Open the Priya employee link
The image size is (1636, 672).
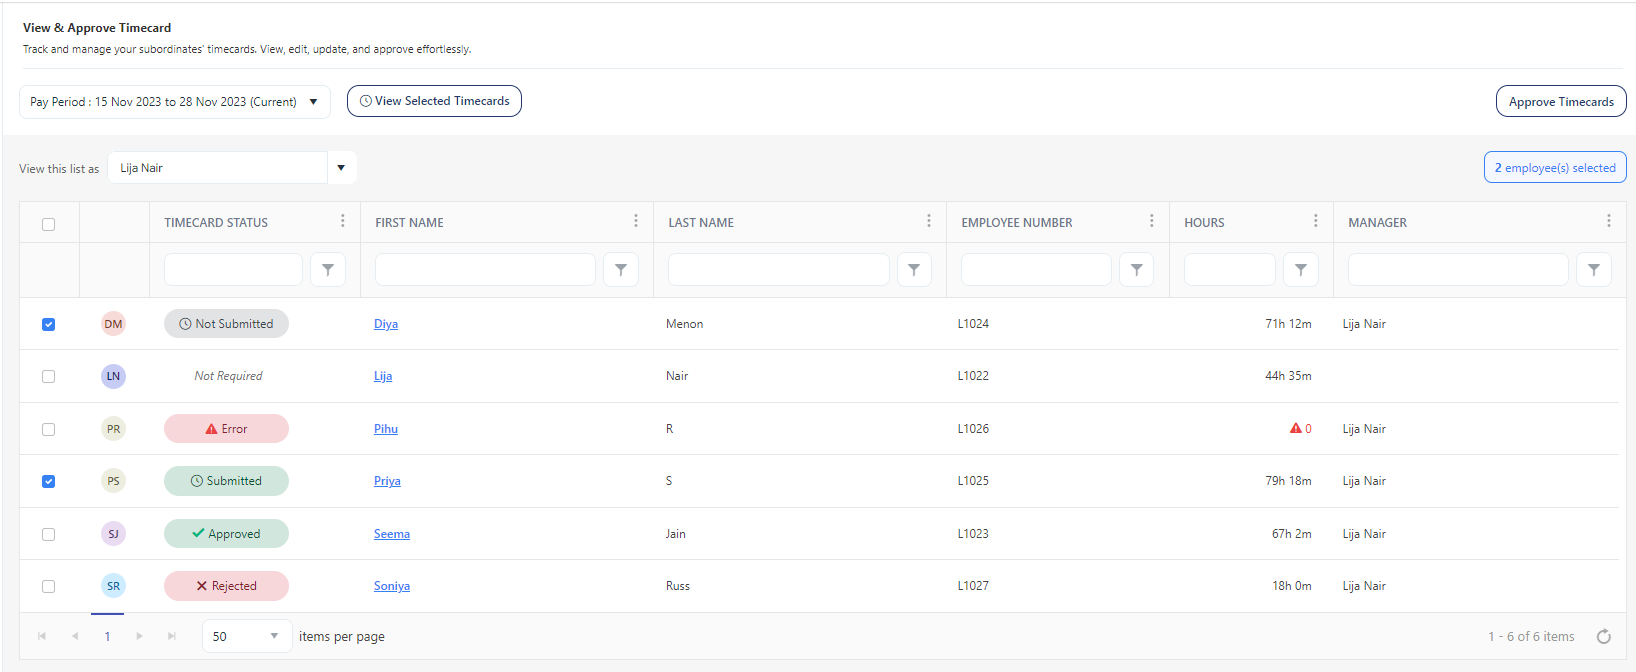(x=387, y=481)
